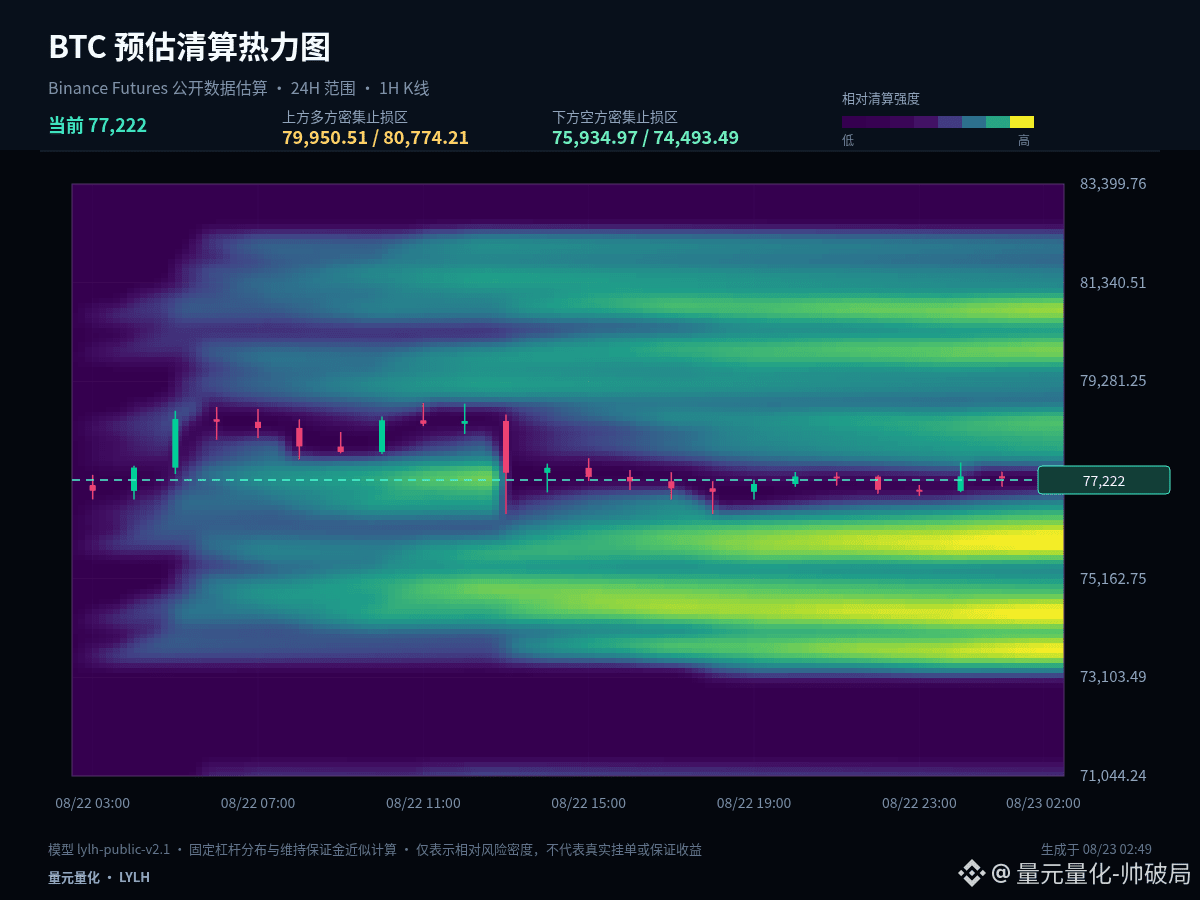Click the y-axis label 75,162.75
The width and height of the screenshot is (1200, 900).
tap(1113, 578)
